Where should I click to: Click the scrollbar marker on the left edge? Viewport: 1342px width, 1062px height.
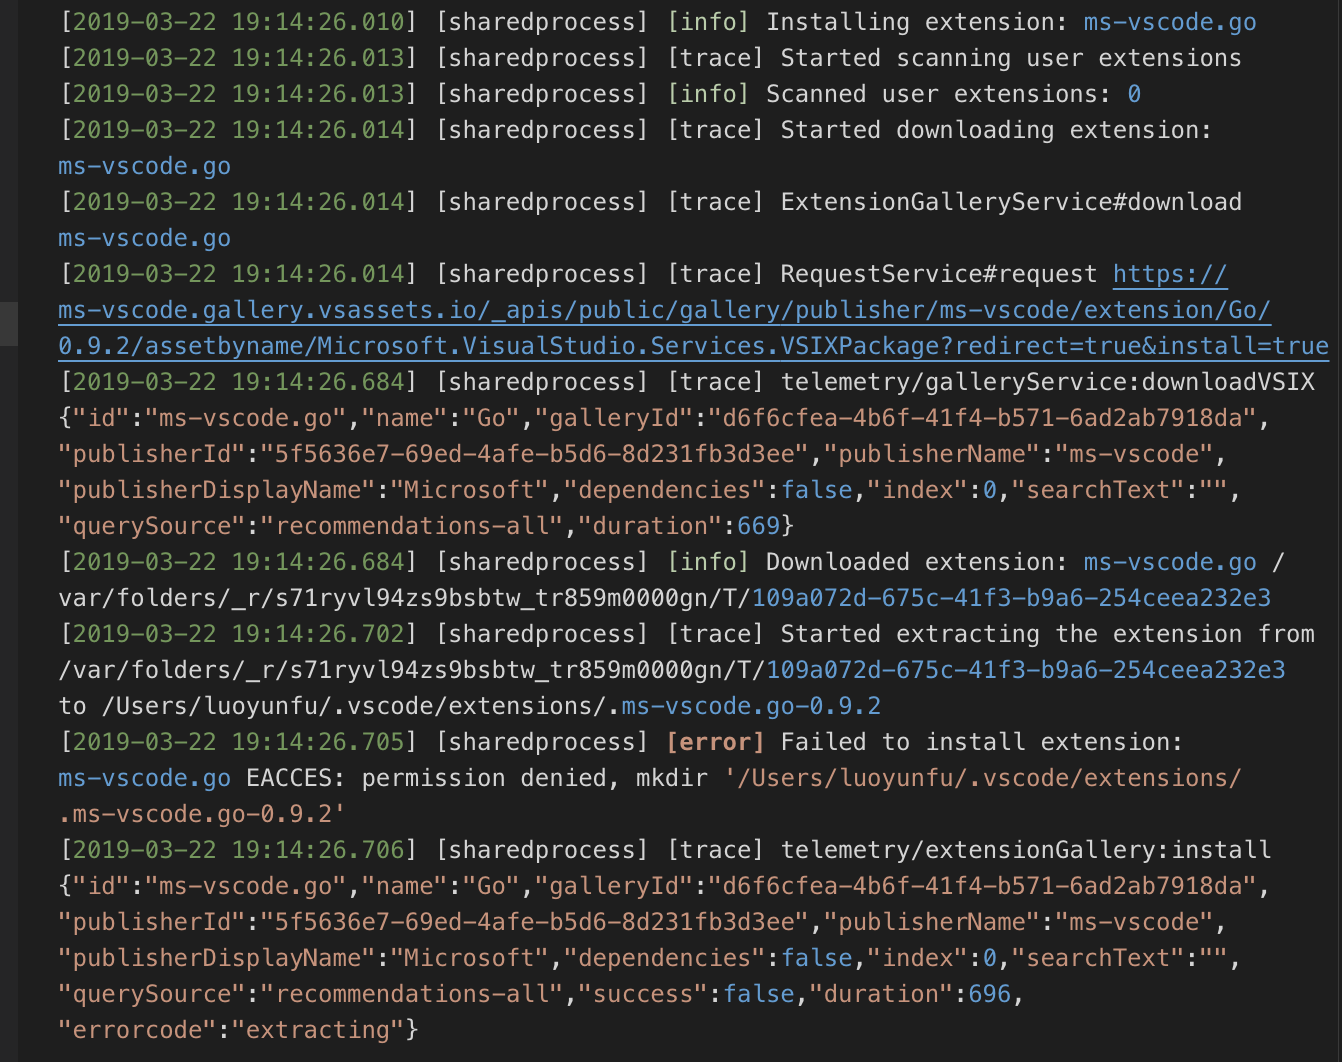tap(10, 323)
